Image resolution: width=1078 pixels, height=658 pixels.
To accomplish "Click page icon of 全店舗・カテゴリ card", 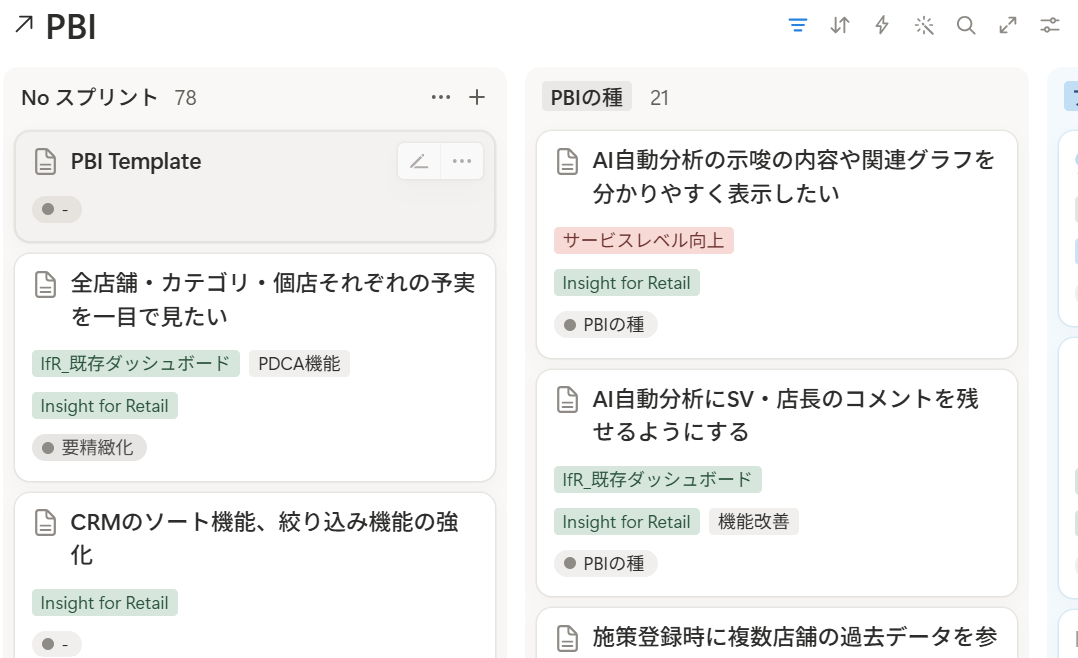I will coord(45,284).
